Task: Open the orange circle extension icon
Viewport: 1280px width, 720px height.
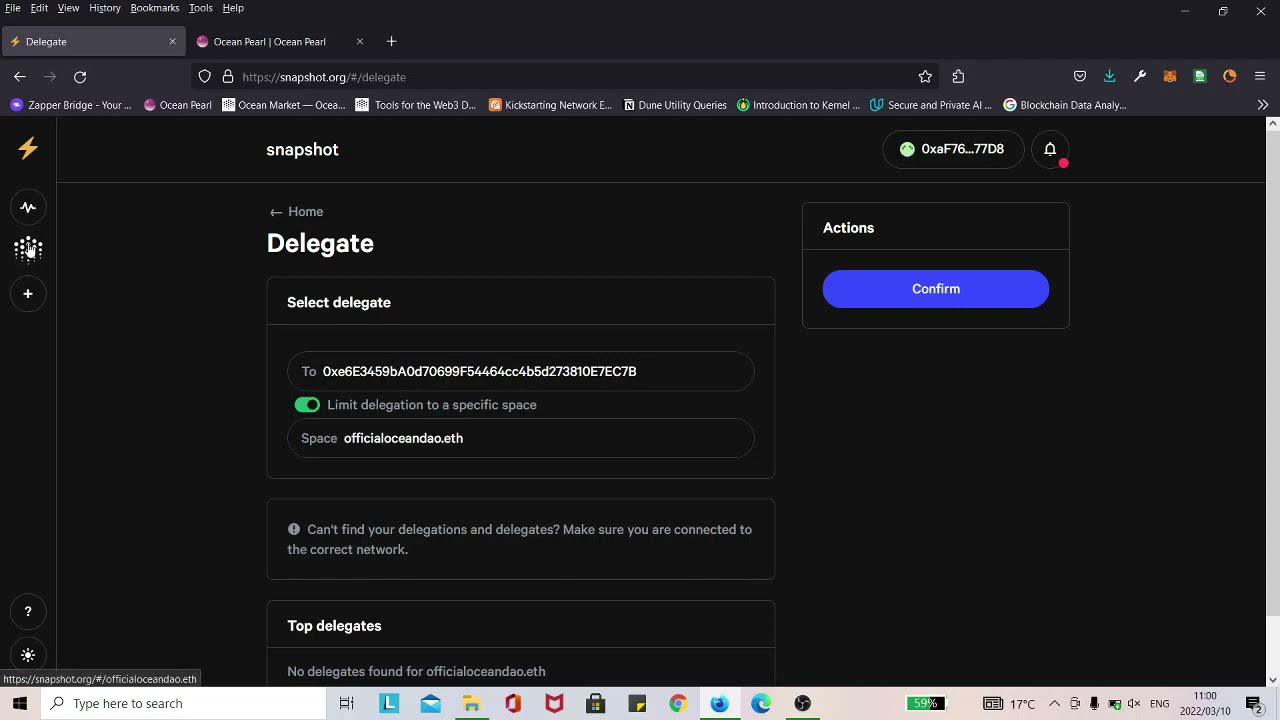Action: pyautogui.click(x=1230, y=76)
